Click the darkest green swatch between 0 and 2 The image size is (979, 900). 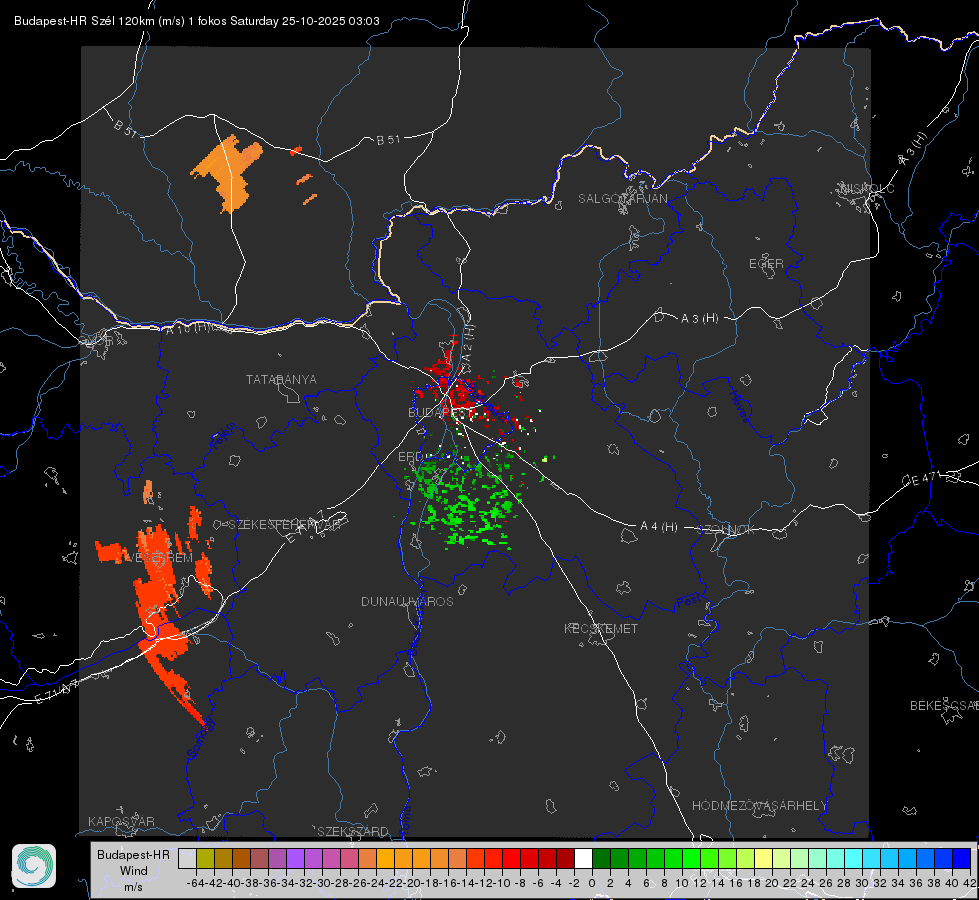click(601, 858)
